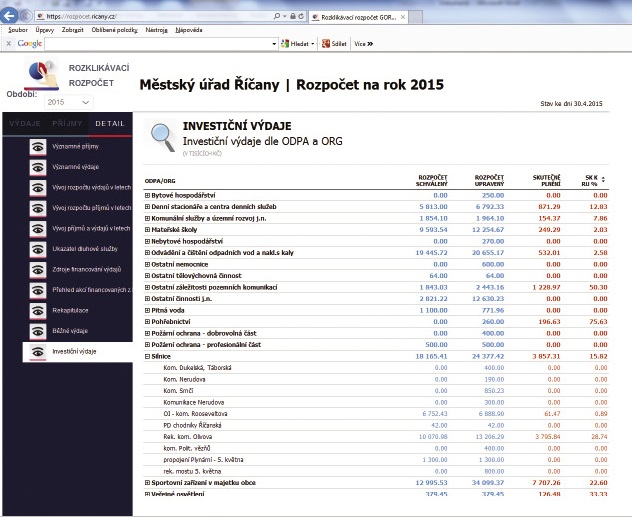Open the Zdroje financování výdajů link
Screen dimensions: 632x517
(87, 270)
